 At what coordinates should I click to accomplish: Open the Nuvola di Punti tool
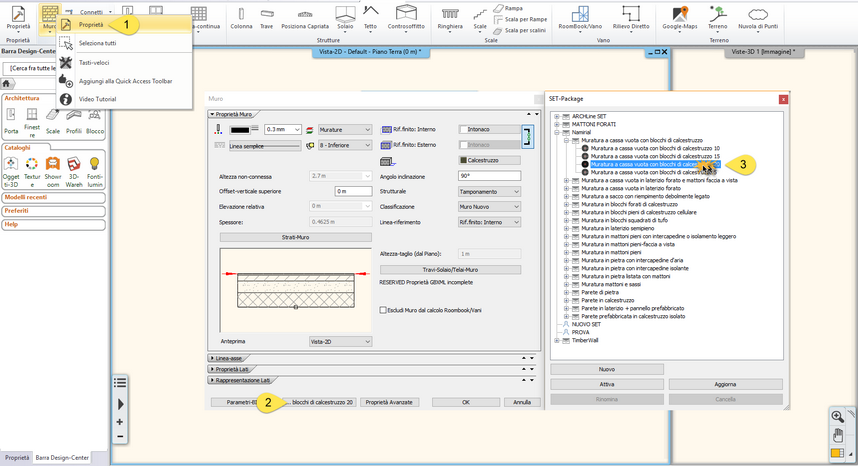(758, 17)
